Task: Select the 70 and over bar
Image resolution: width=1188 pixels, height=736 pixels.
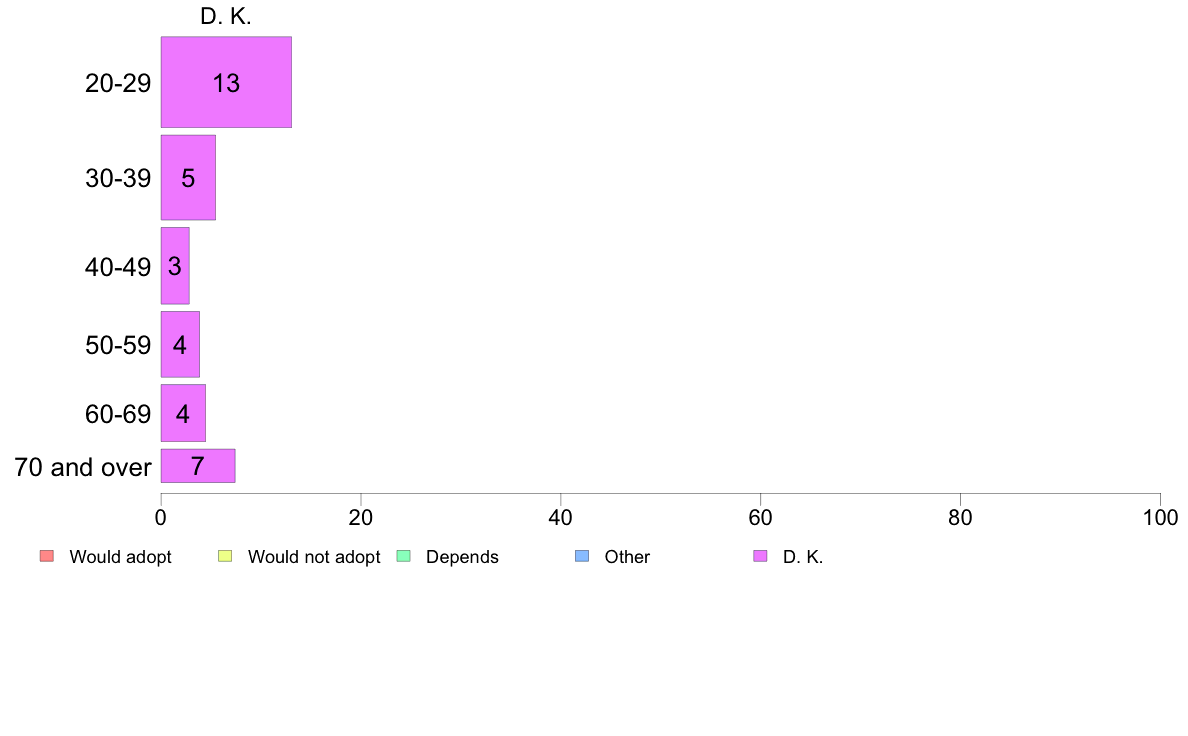Action: (x=198, y=466)
